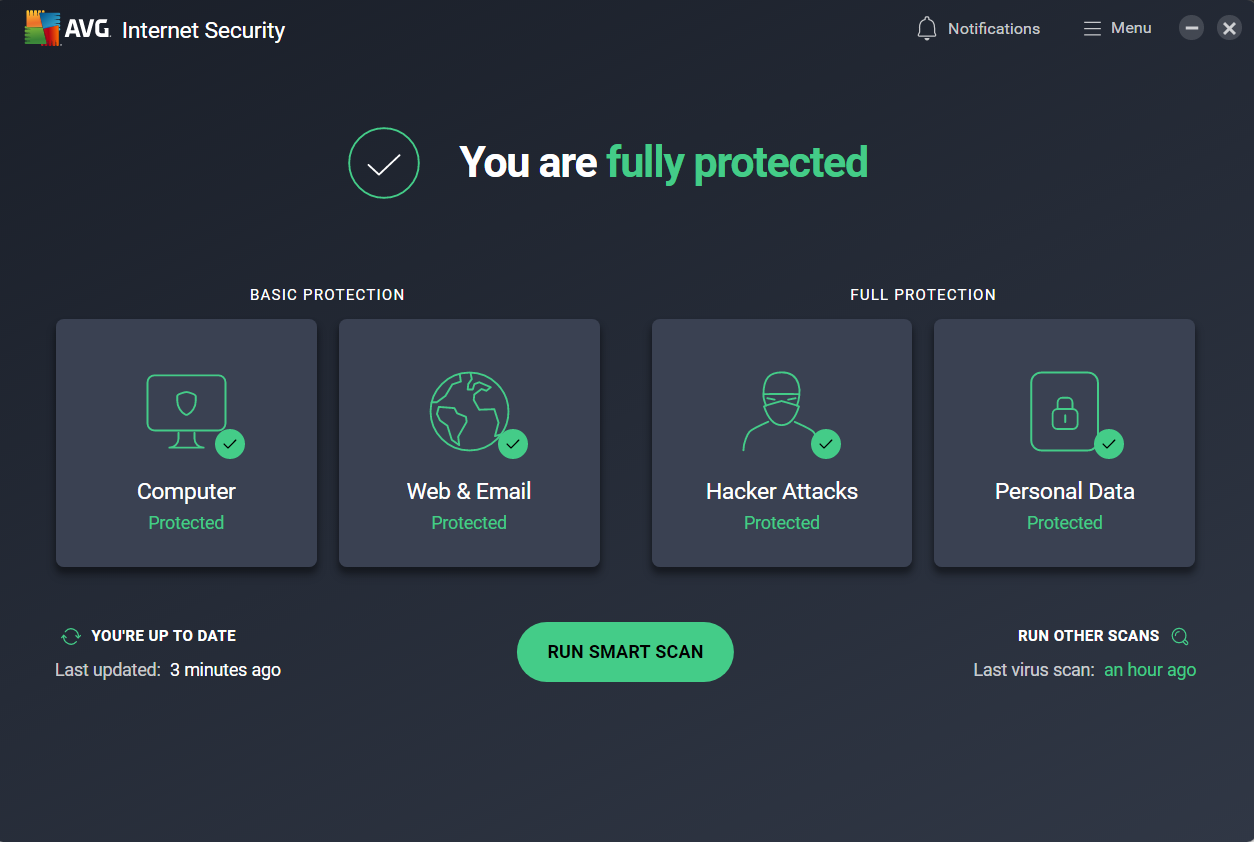Select the Web & Email Protected tile

pyautogui.click(x=469, y=443)
